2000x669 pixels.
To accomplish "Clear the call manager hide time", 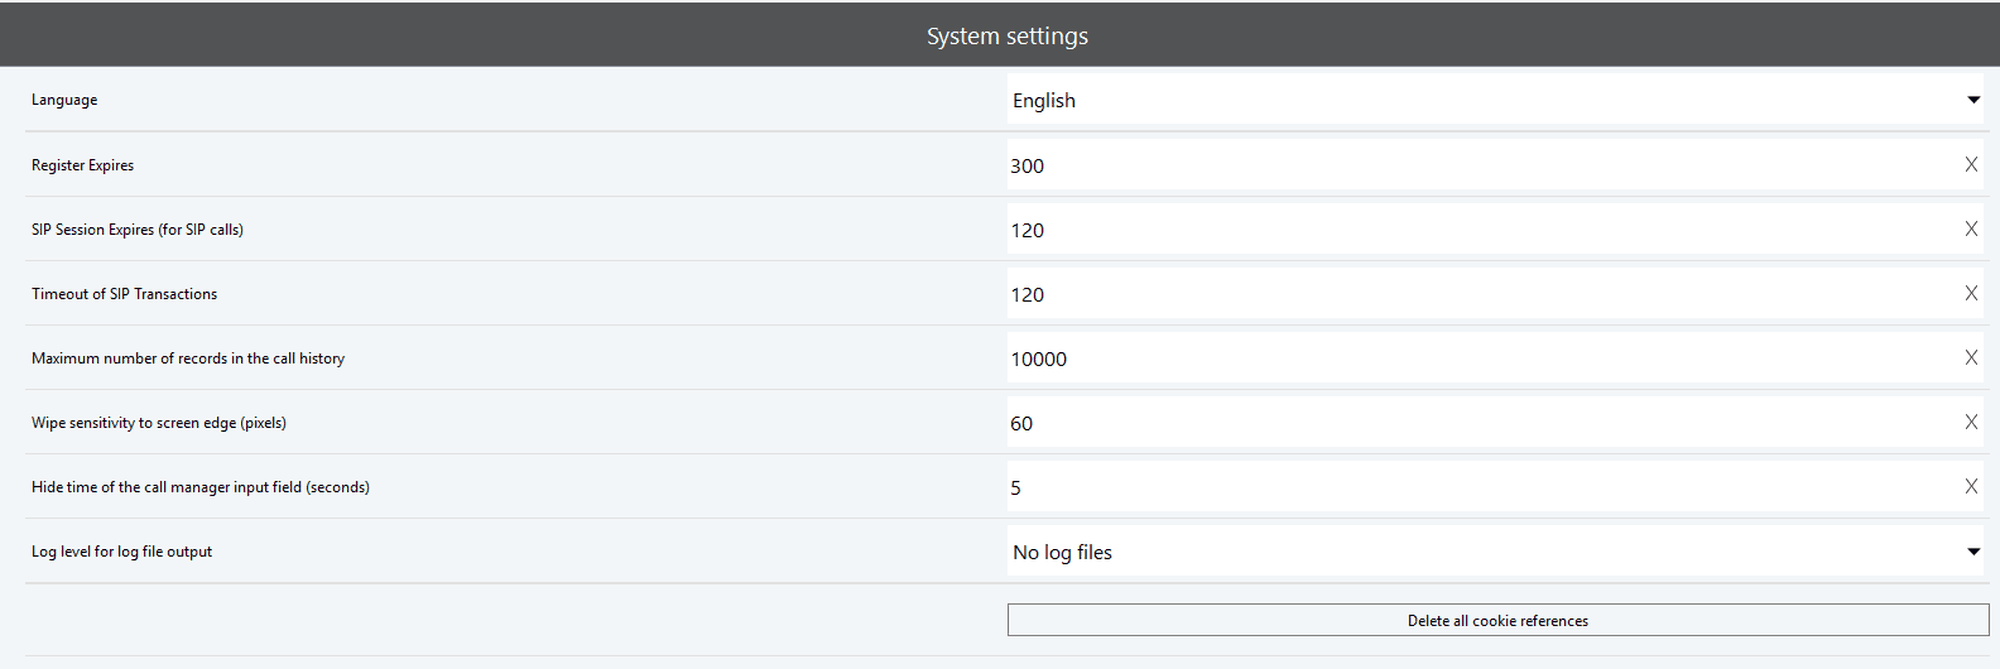I will (x=1970, y=487).
